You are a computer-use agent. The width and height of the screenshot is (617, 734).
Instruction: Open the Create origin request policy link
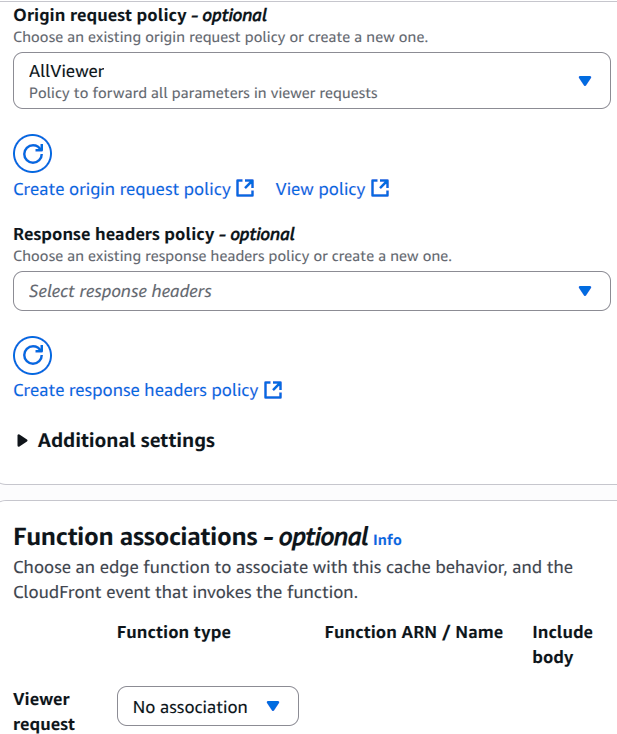click(122, 189)
